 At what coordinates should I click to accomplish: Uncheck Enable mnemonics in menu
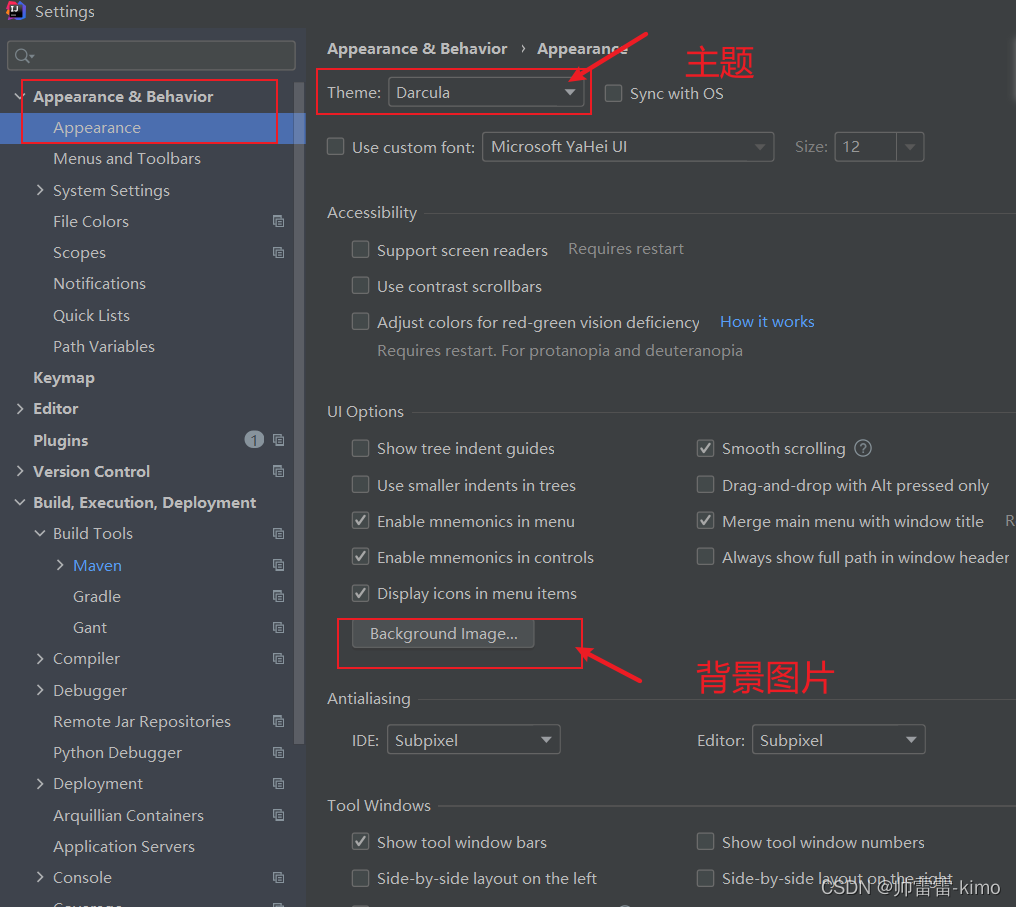360,521
